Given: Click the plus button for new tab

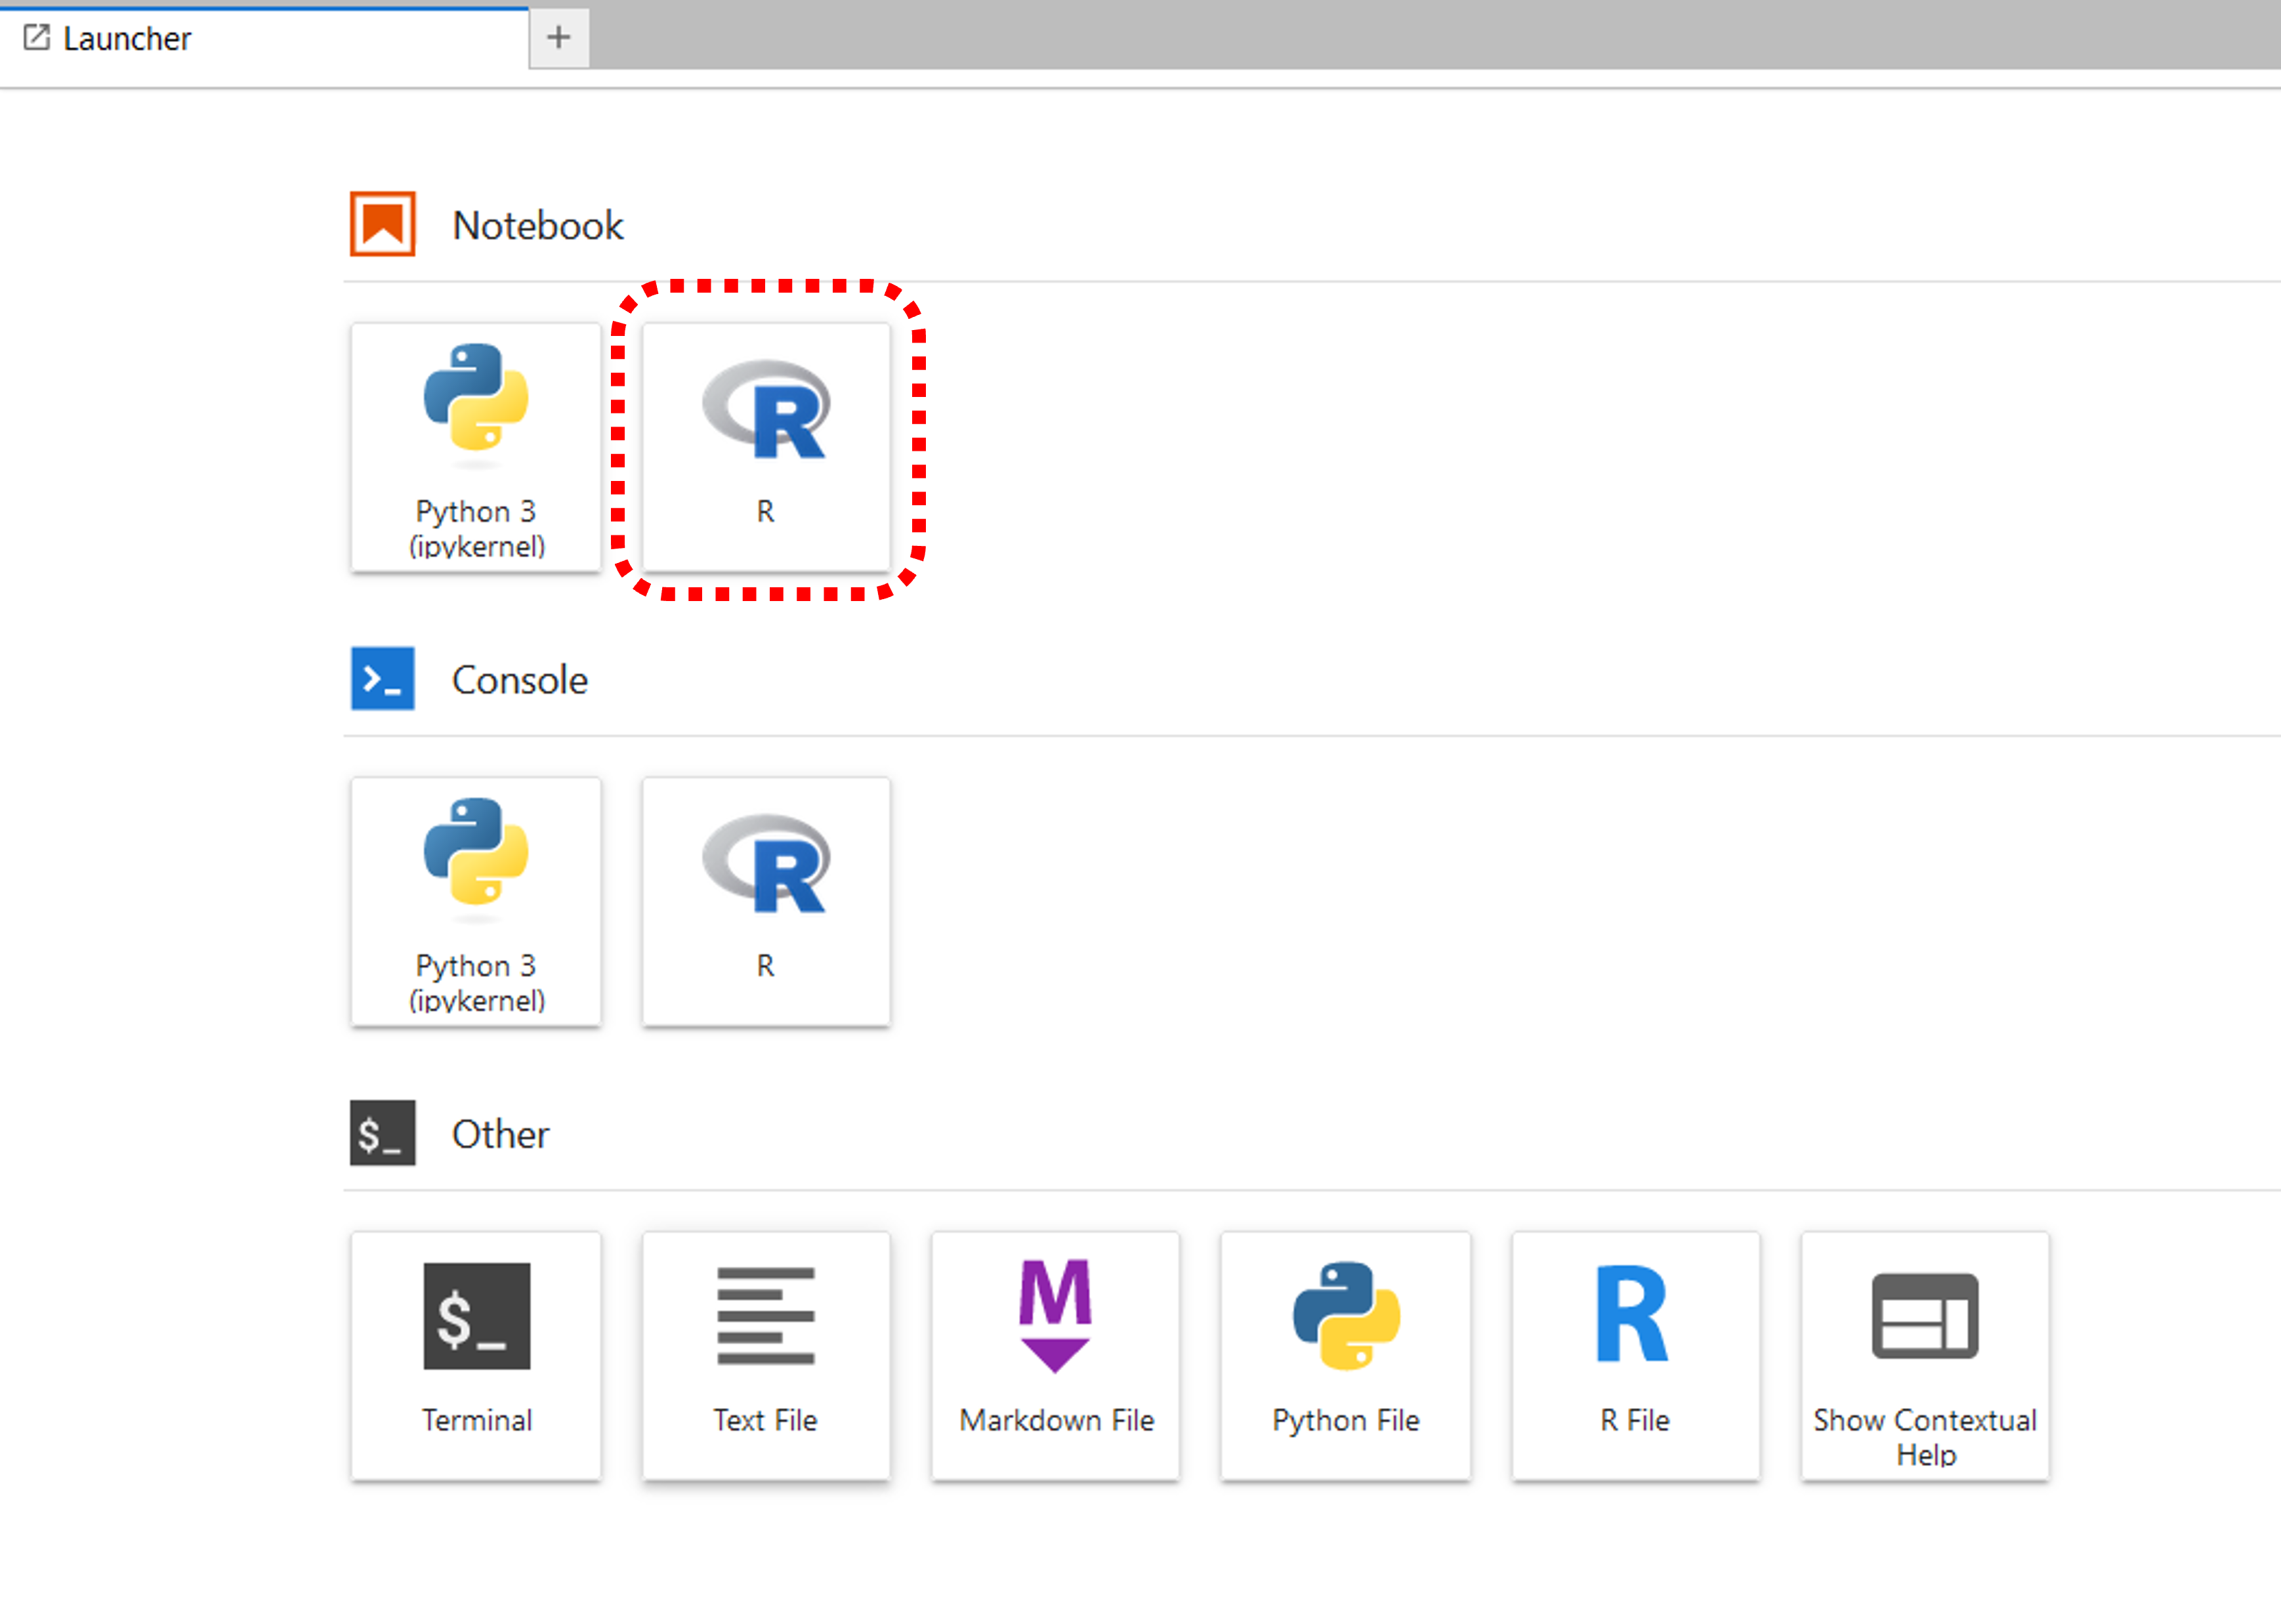Looking at the screenshot, I should click(559, 38).
